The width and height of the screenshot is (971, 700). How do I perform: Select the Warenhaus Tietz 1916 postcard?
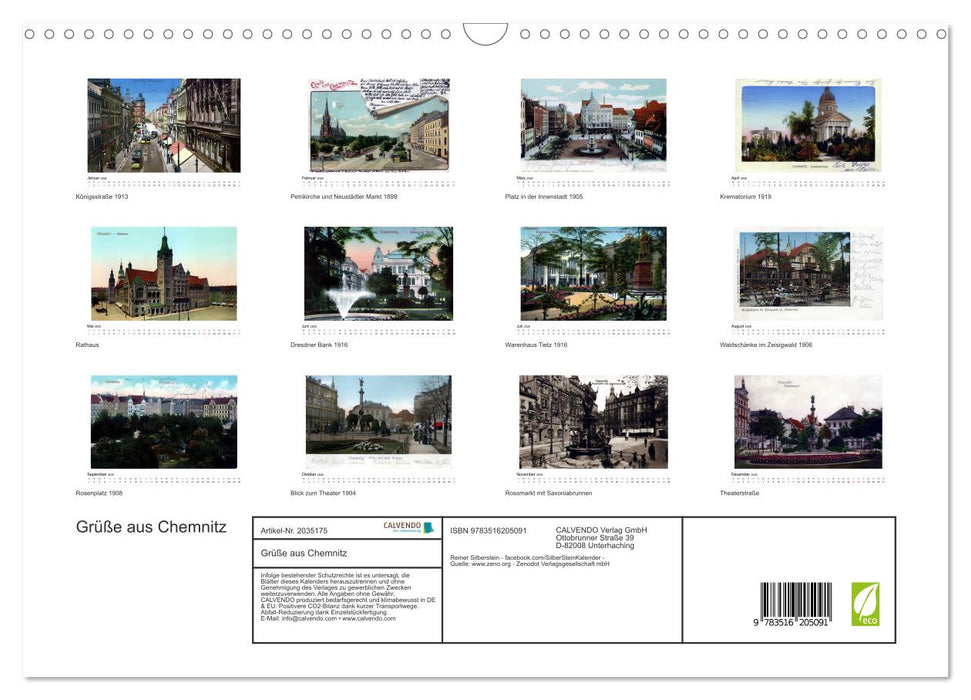595,272
